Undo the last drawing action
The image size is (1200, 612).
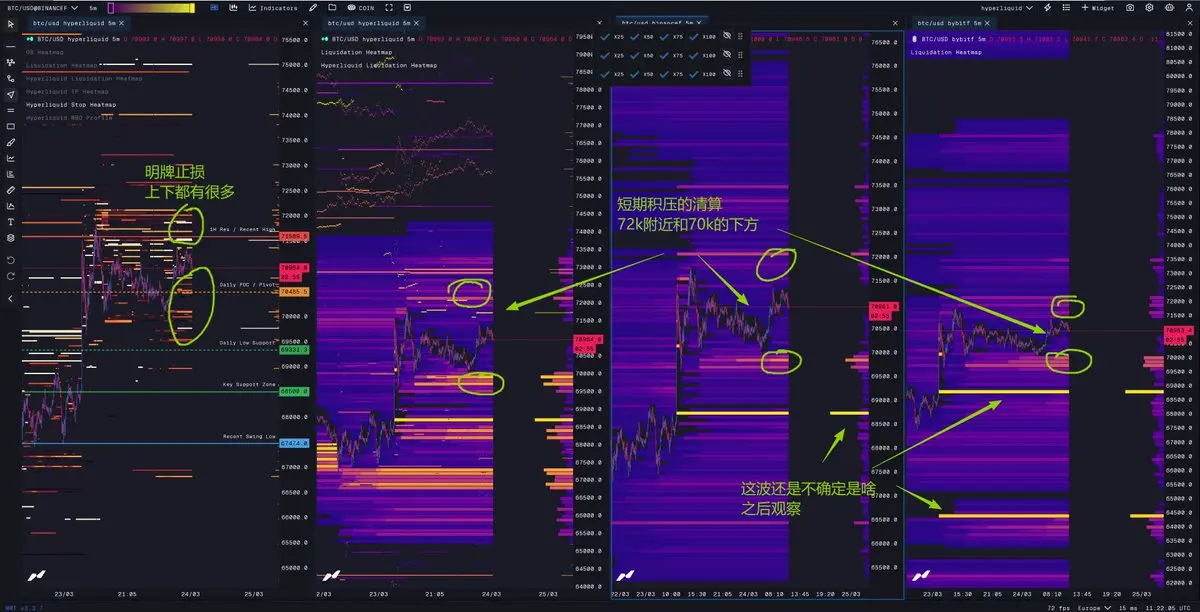click(x=11, y=260)
